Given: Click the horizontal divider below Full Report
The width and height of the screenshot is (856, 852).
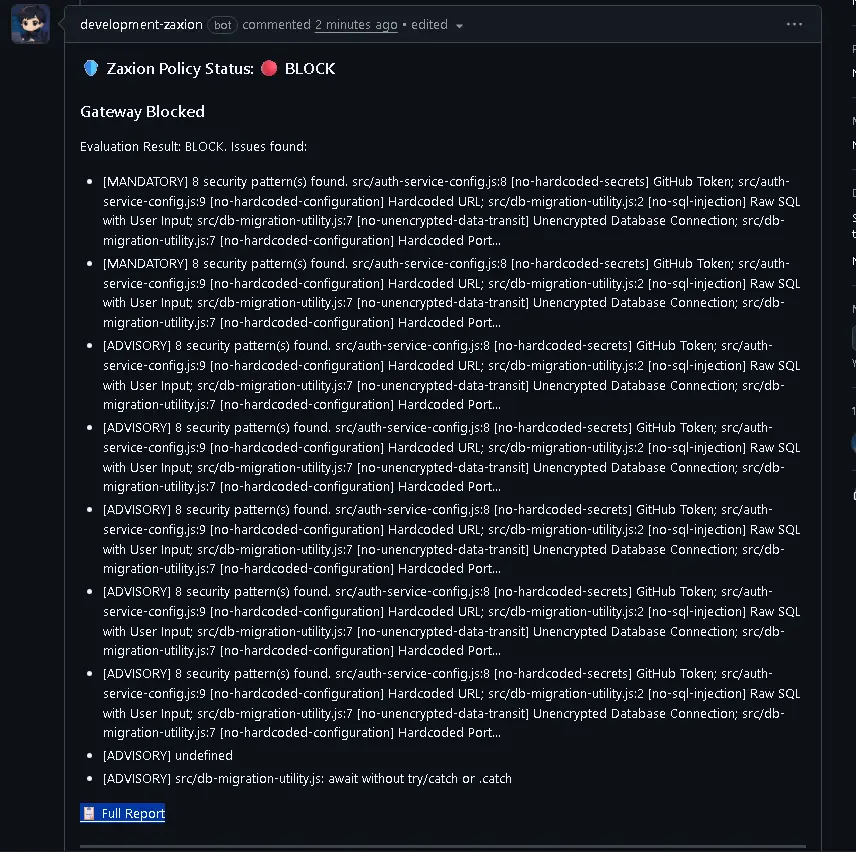Looking at the screenshot, I should 443,847.
